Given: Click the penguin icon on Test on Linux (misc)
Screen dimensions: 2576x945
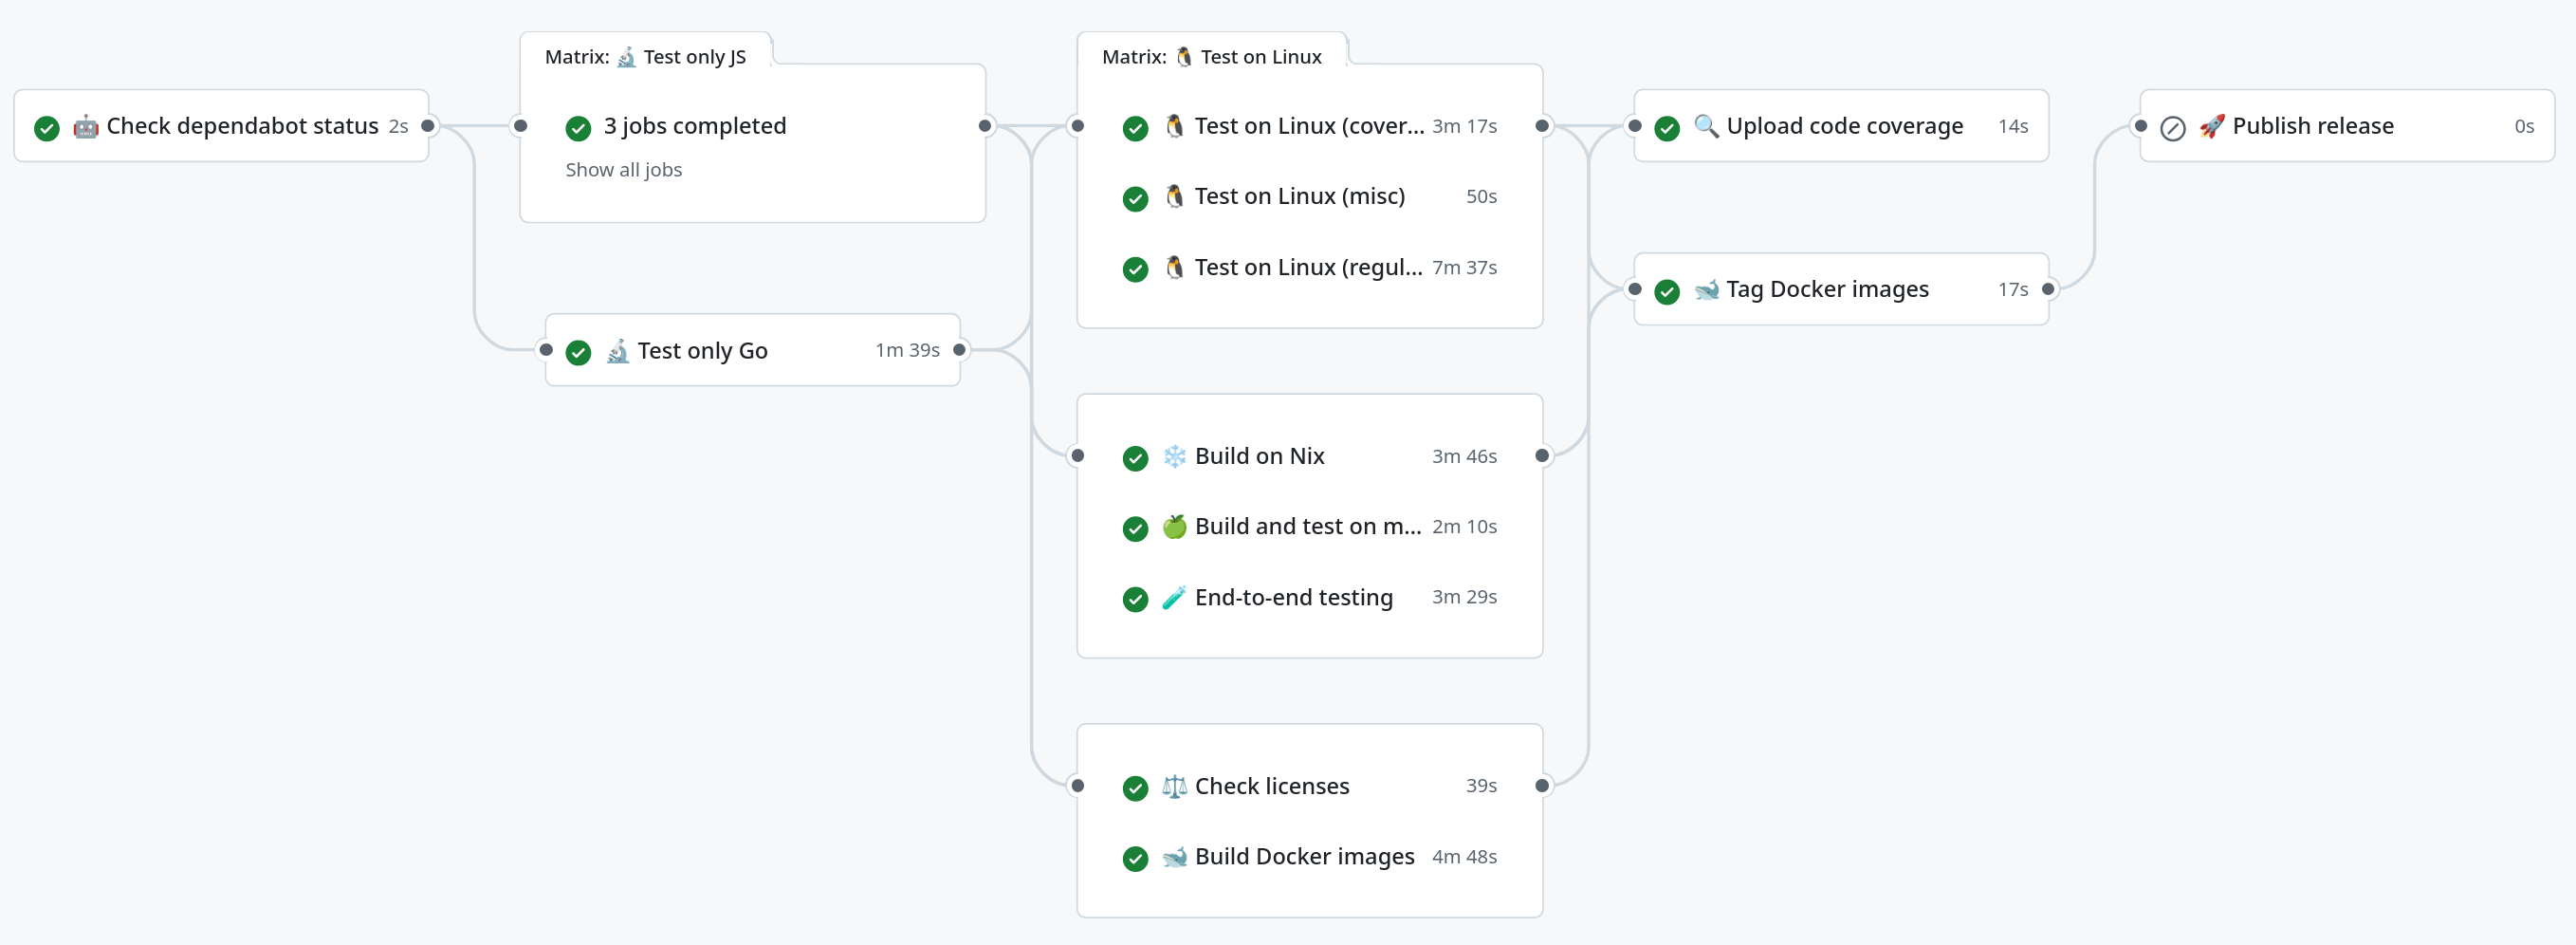Looking at the screenshot, I should (1174, 197).
